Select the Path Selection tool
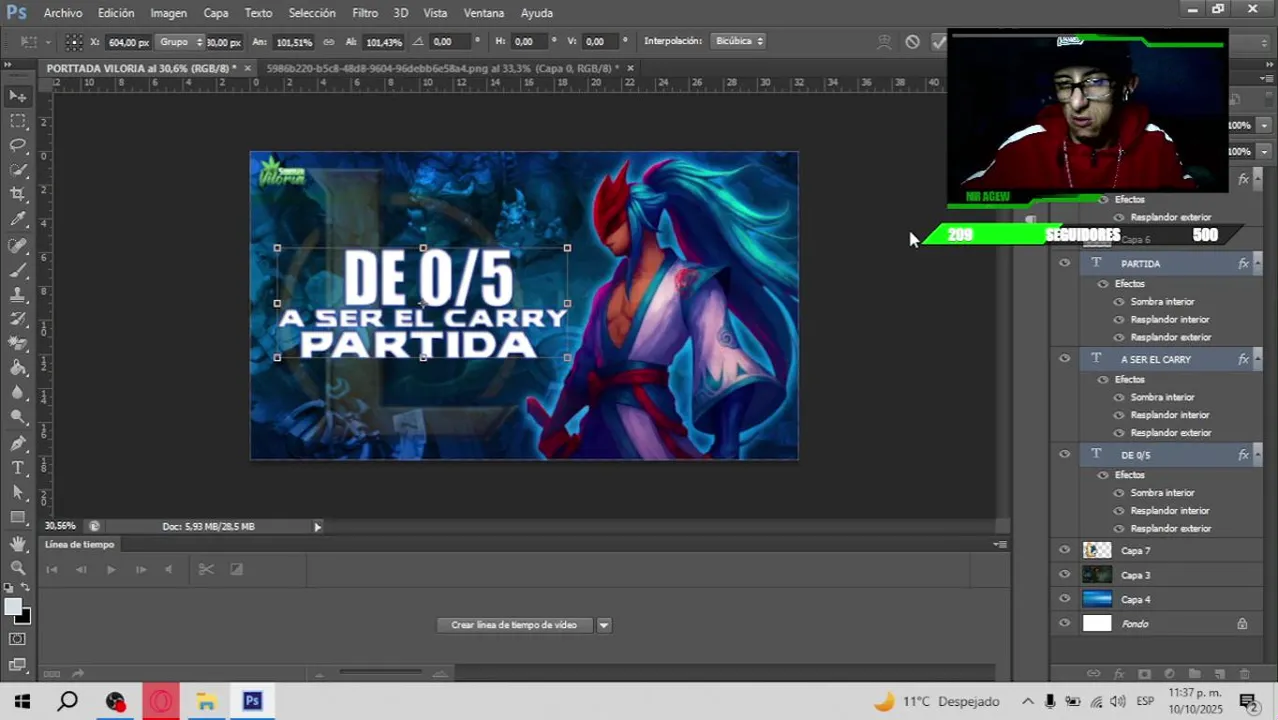 [18, 492]
